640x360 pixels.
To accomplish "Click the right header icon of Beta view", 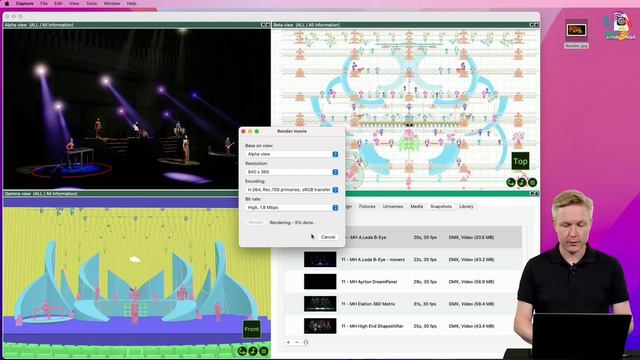I will tap(536, 25).
